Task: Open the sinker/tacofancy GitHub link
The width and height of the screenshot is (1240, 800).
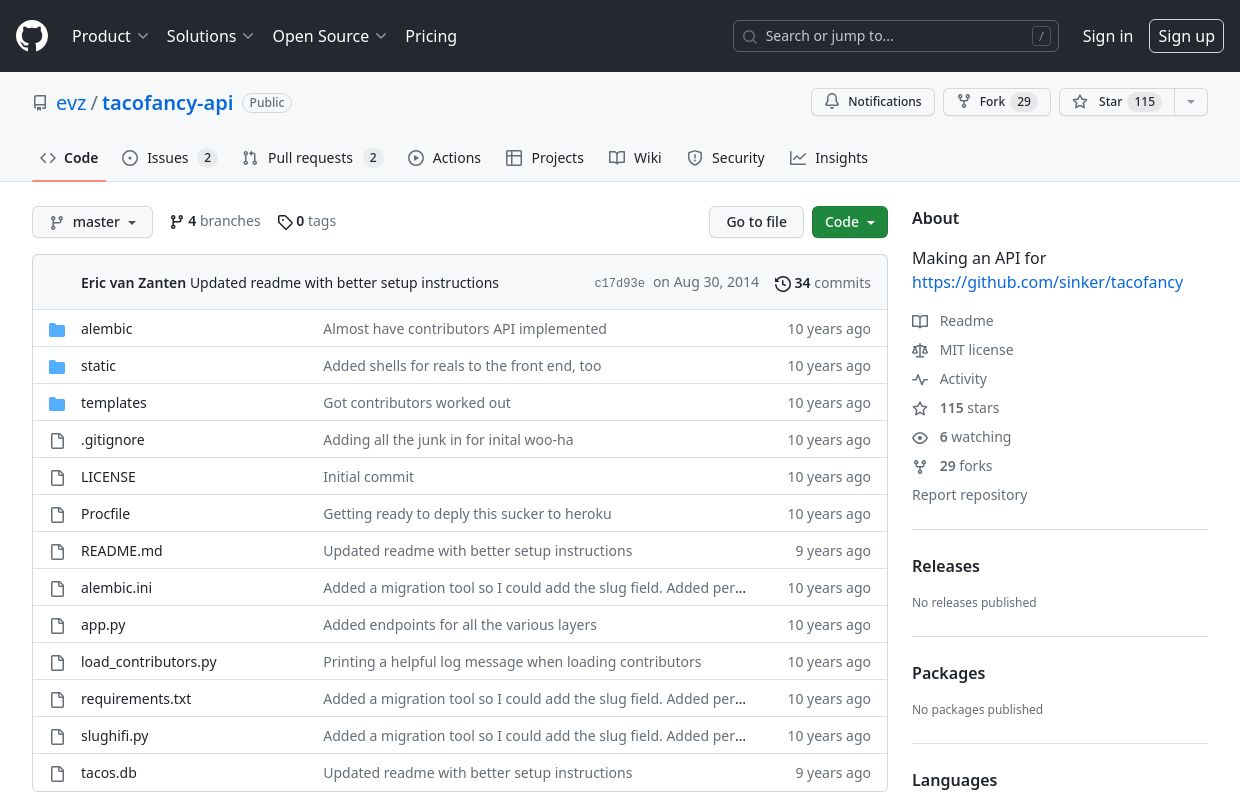Action: 1047,282
